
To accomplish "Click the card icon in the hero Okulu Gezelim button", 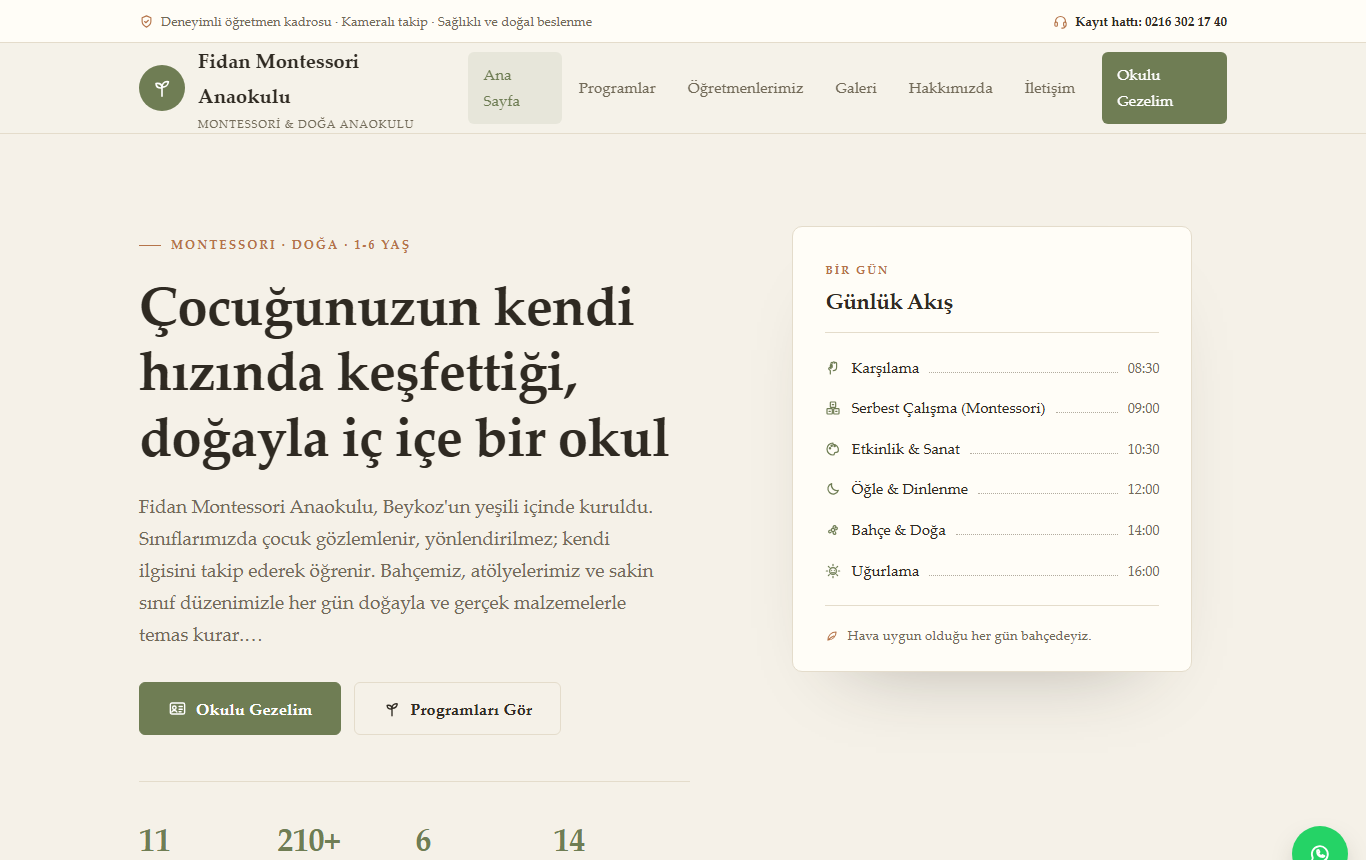I will point(177,709).
